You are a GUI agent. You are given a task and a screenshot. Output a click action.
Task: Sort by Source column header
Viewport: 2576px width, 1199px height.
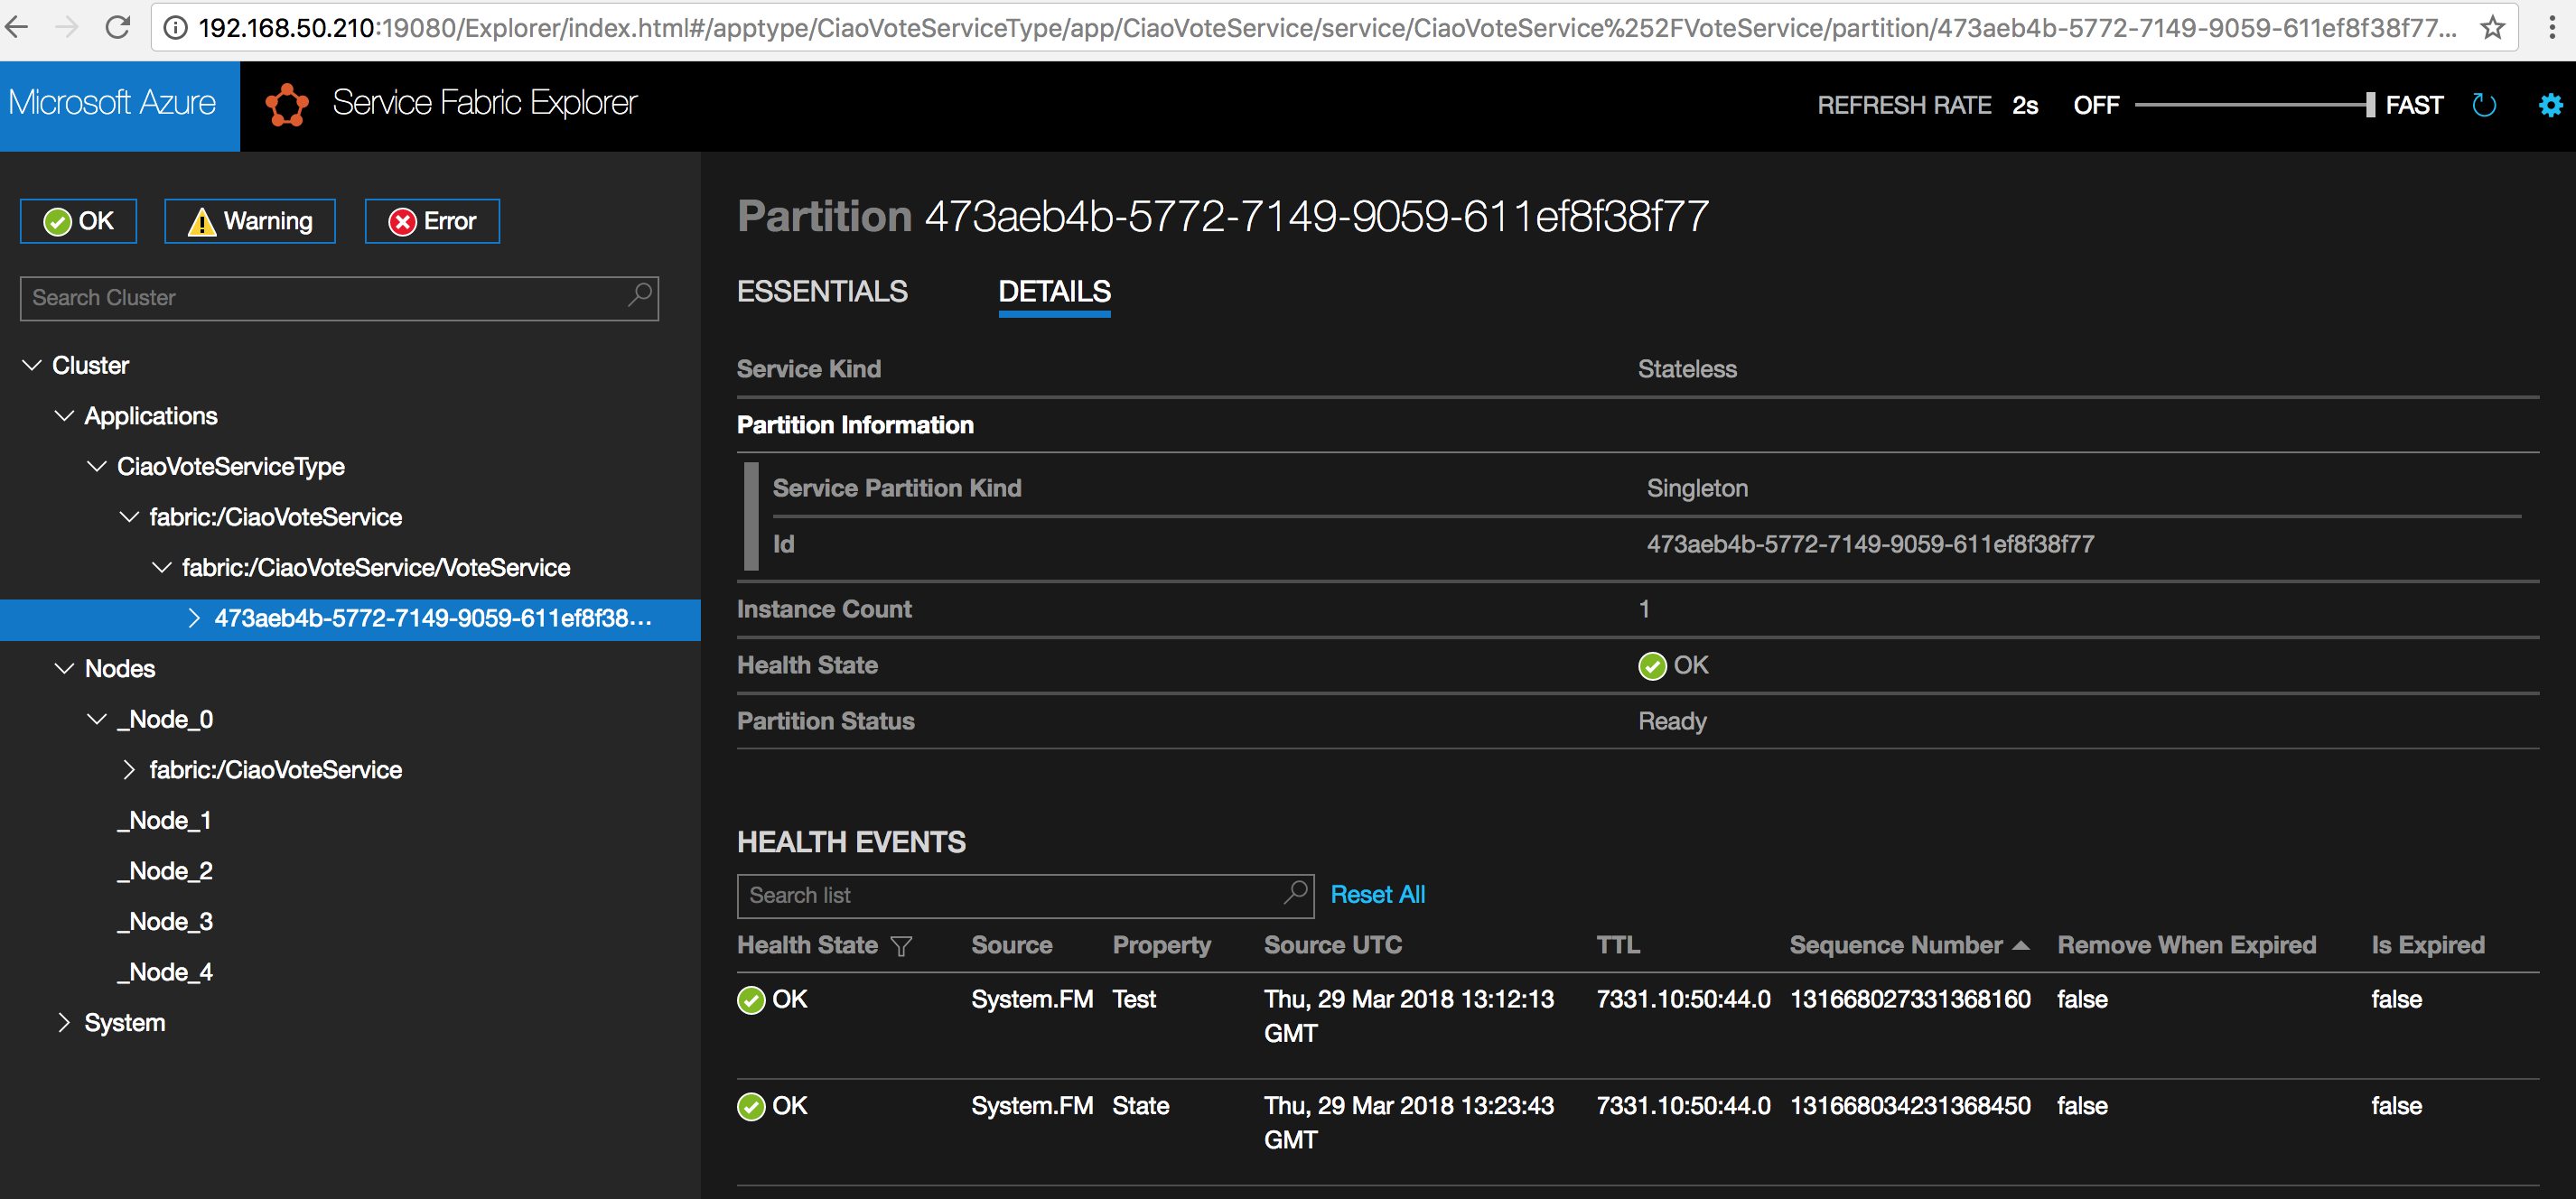tap(1011, 946)
